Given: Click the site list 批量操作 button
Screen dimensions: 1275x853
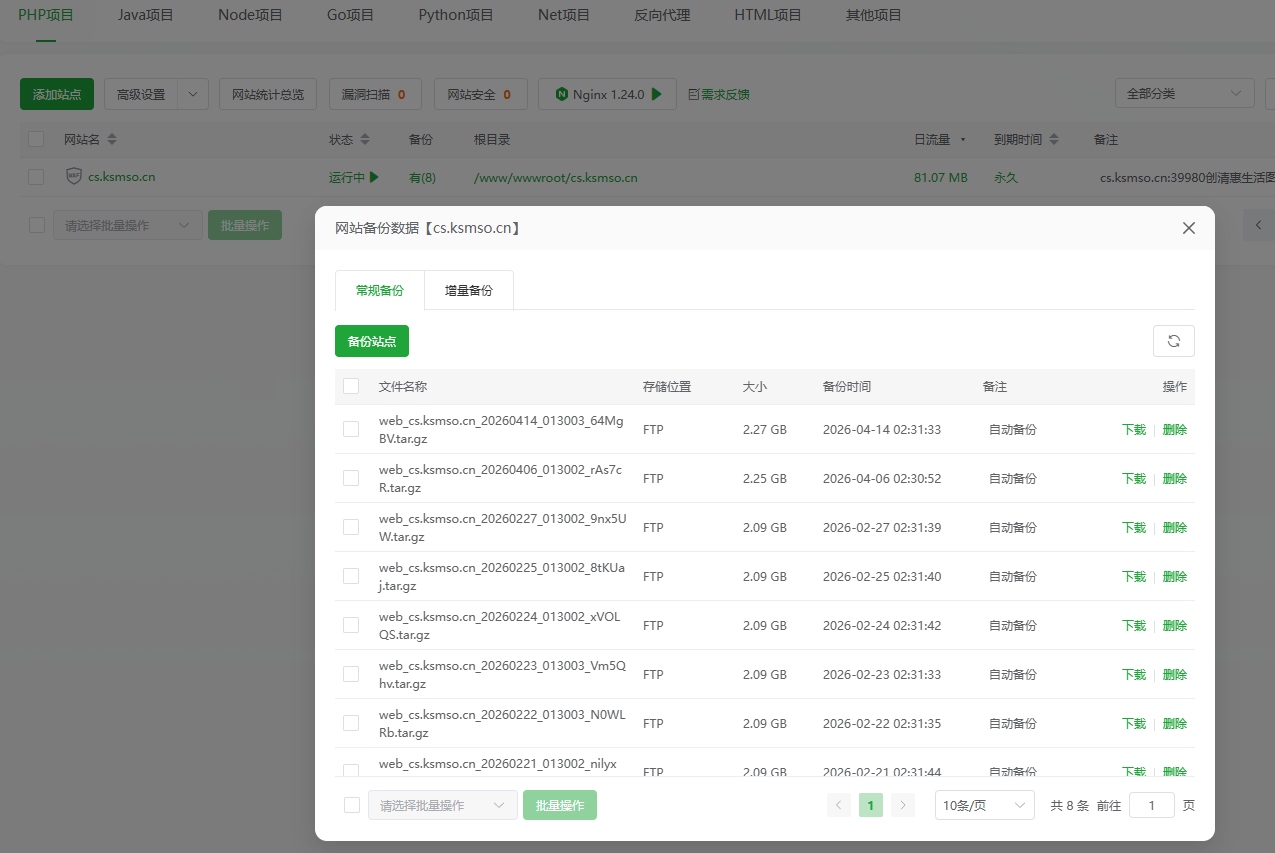Looking at the screenshot, I should pyautogui.click(x=245, y=225).
